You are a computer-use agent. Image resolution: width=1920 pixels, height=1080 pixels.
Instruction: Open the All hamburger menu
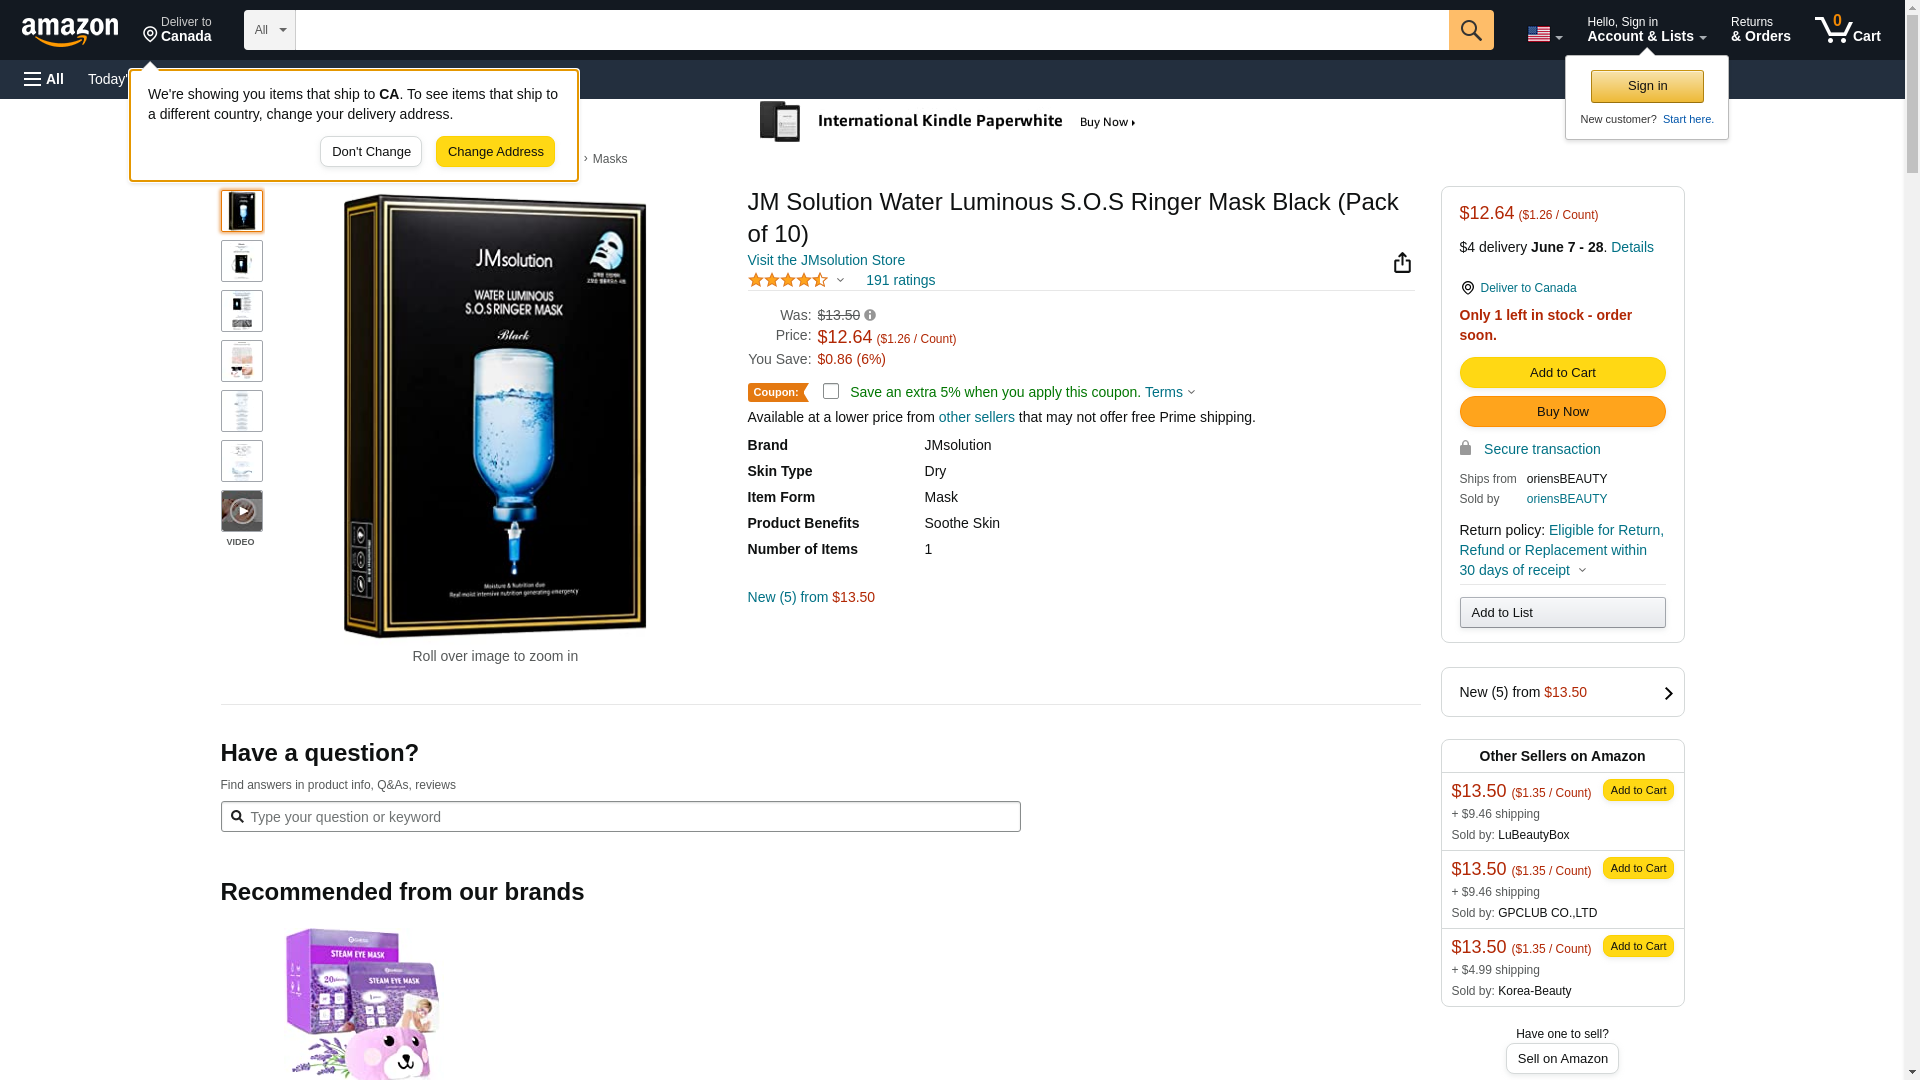44,79
